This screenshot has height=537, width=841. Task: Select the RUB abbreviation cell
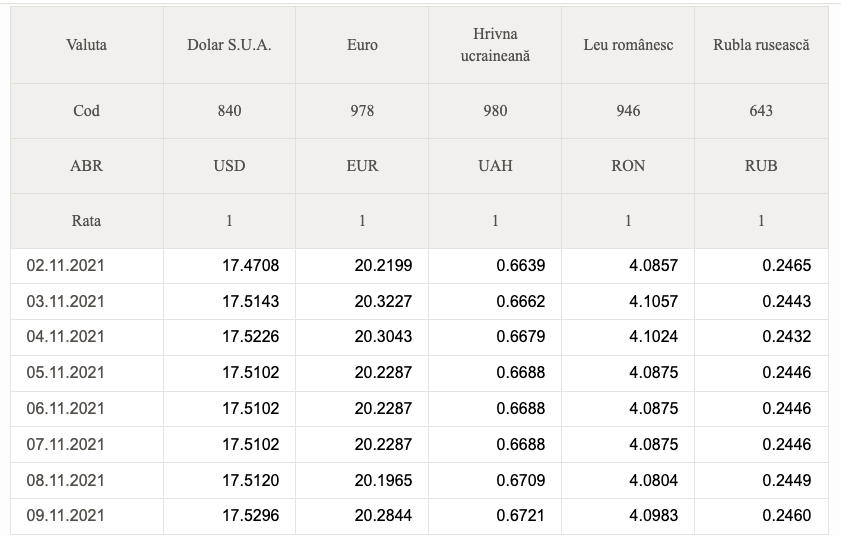click(761, 166)
